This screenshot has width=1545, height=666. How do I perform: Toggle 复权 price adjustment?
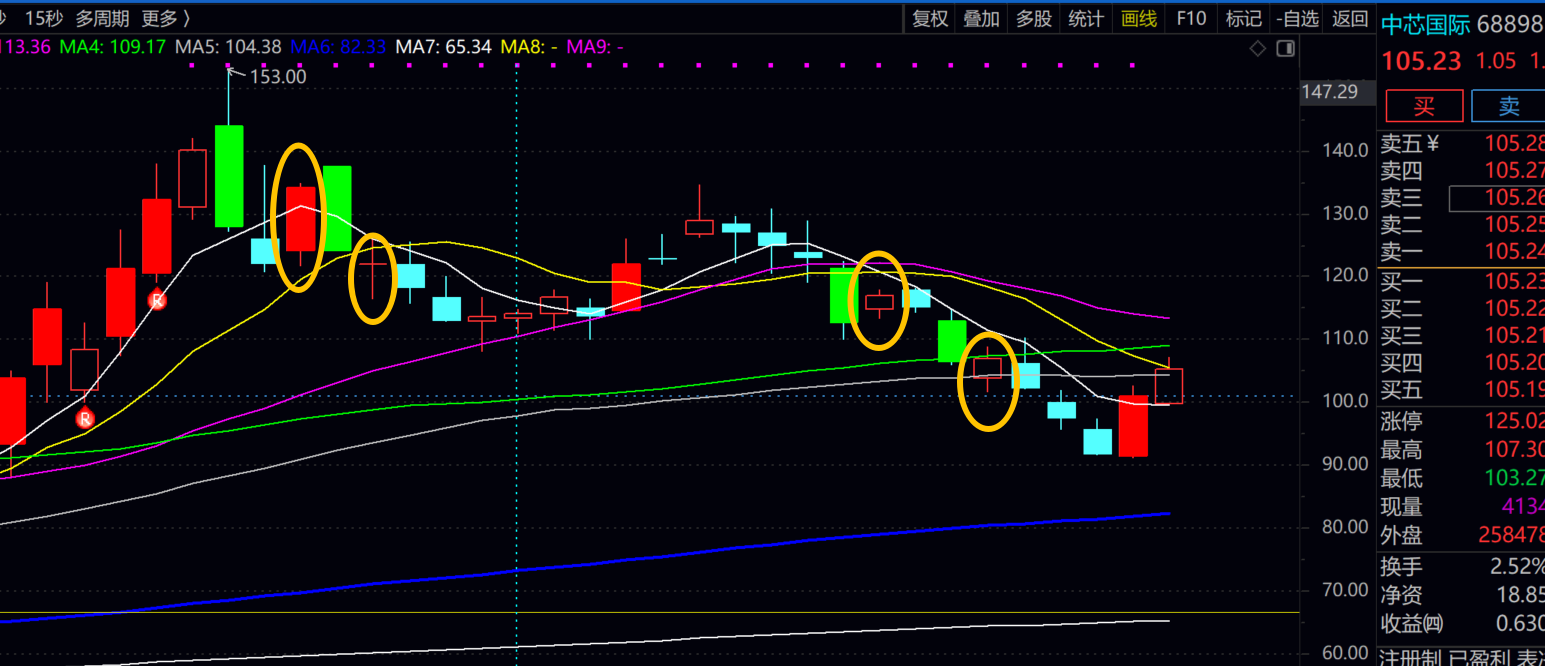(x=930, y=18)
